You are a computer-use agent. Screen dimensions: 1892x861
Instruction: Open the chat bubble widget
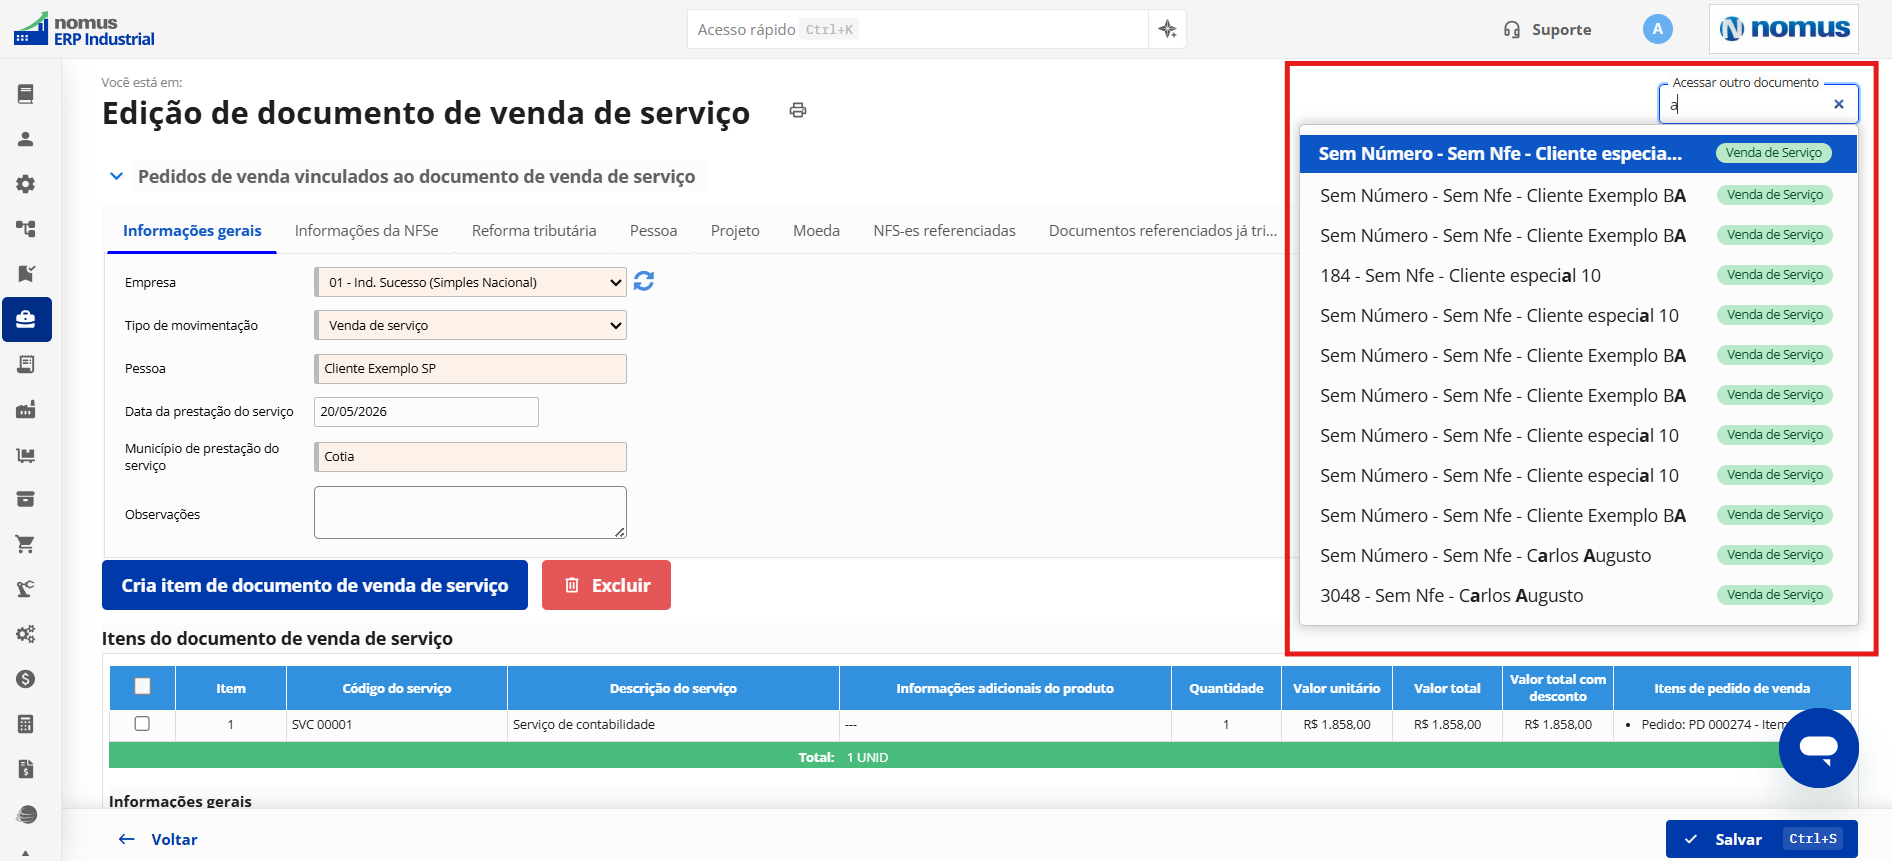click(x=1818, y=747)
